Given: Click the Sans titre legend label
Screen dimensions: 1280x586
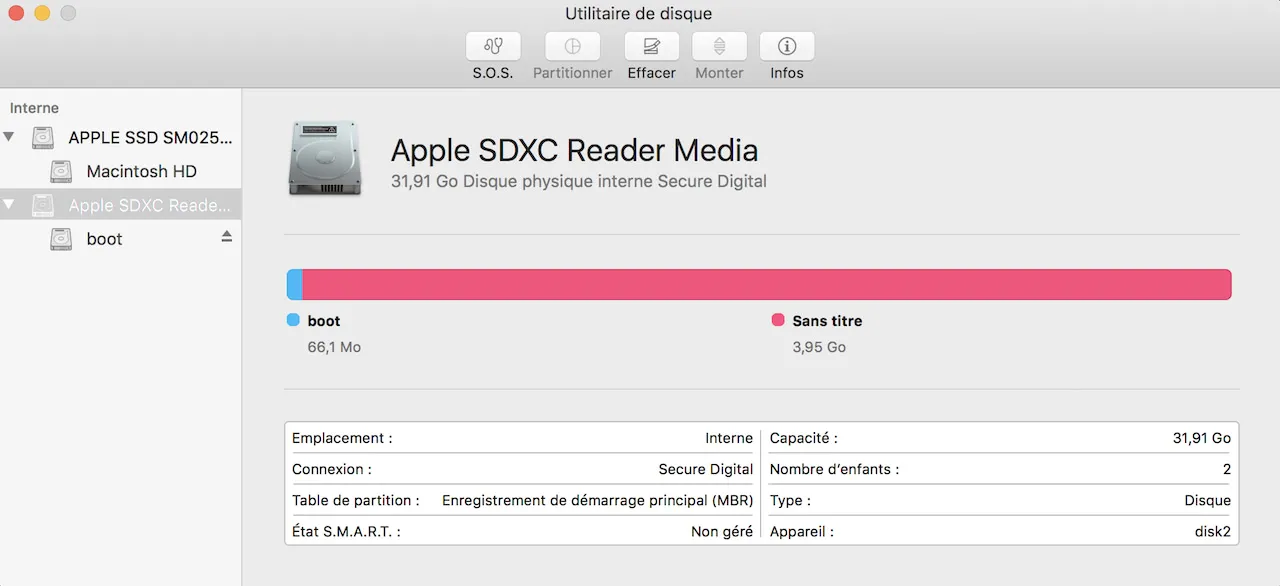Looking at the screenshot, I should 827,321.
